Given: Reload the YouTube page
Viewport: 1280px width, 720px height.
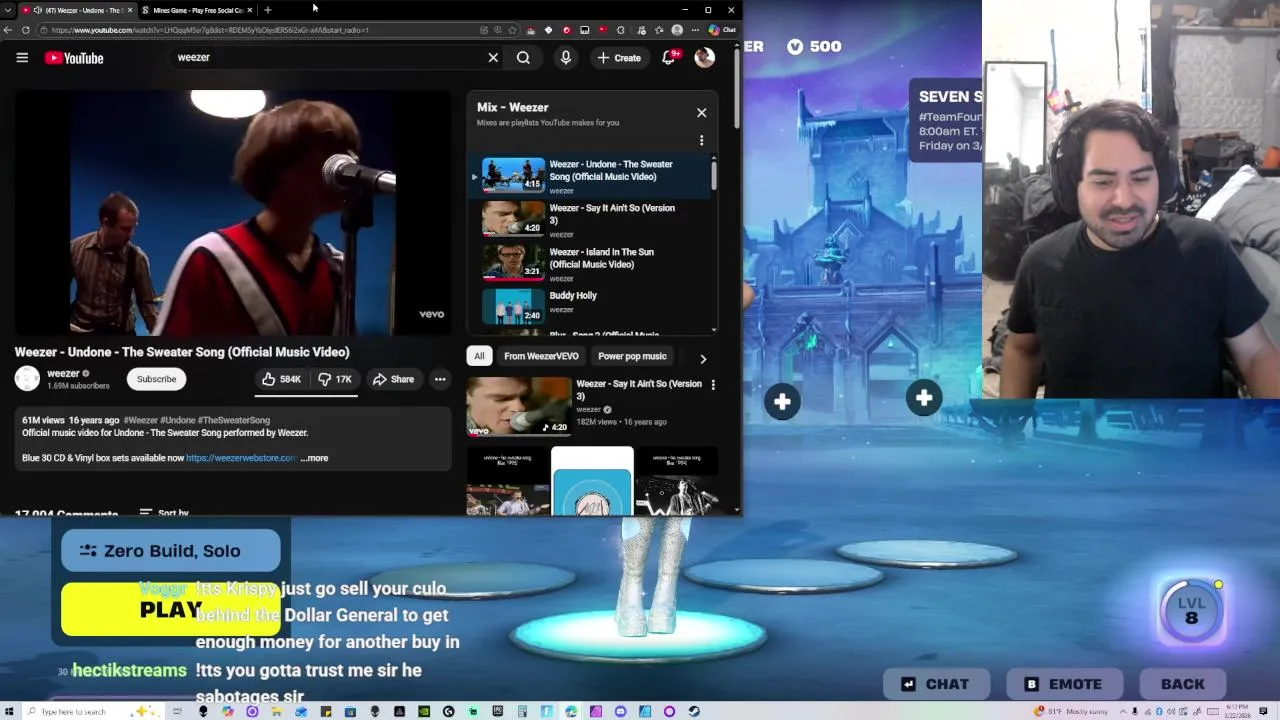Looking at the screenshot, I should [25, 30].
